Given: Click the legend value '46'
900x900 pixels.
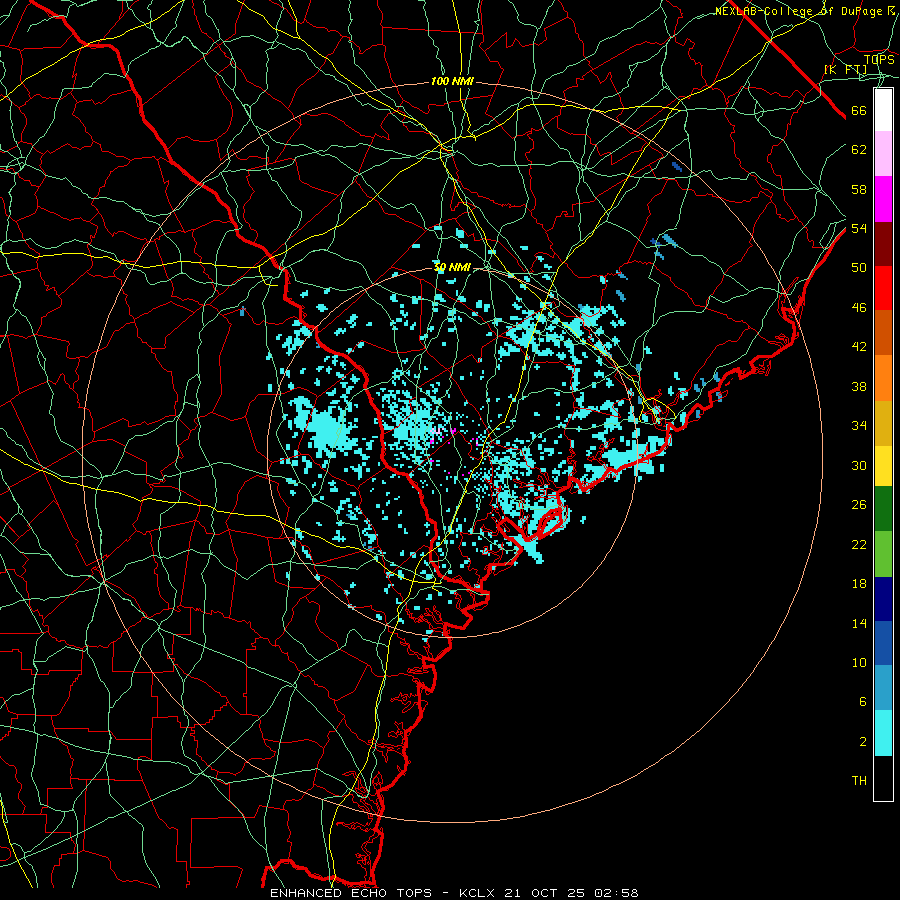Looking at the screenshot, I should [859, 308].
